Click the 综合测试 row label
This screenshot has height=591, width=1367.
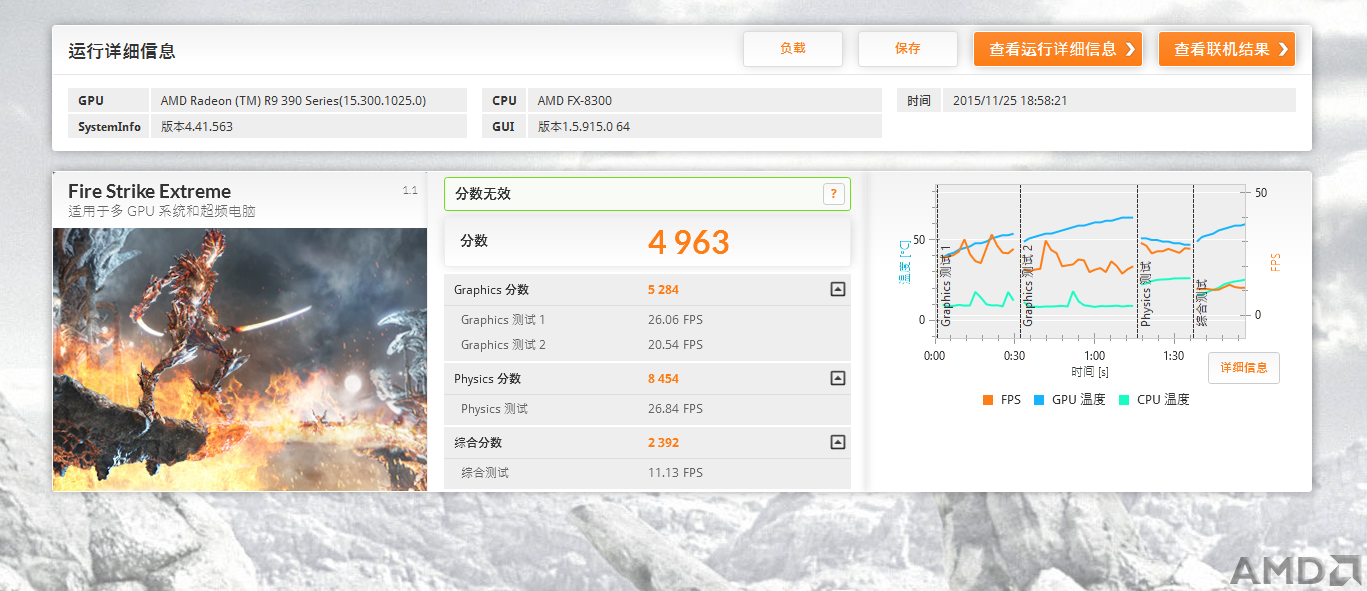click(x=485, y=473)
